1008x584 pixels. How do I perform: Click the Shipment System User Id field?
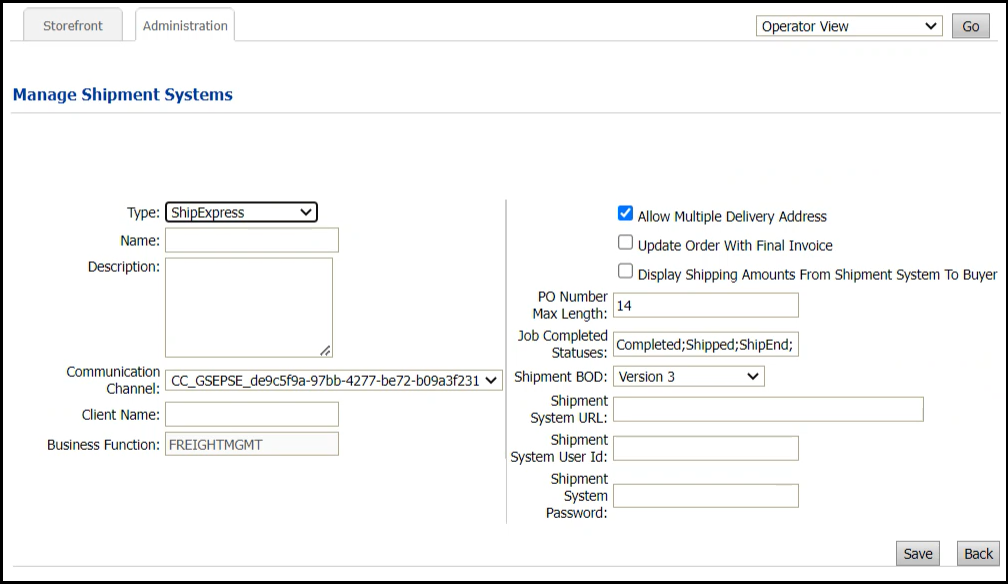[x=706, y=448]
